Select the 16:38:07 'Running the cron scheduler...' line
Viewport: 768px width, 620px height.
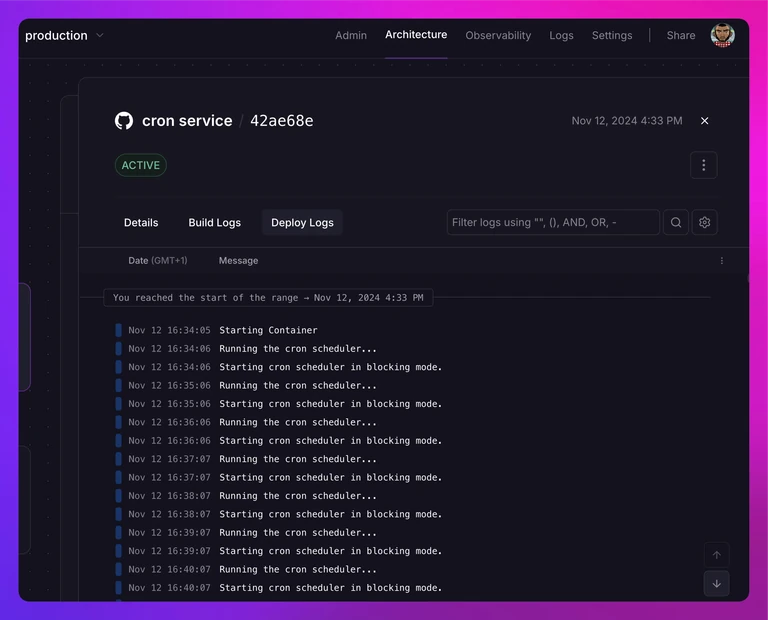pos(298,496)
